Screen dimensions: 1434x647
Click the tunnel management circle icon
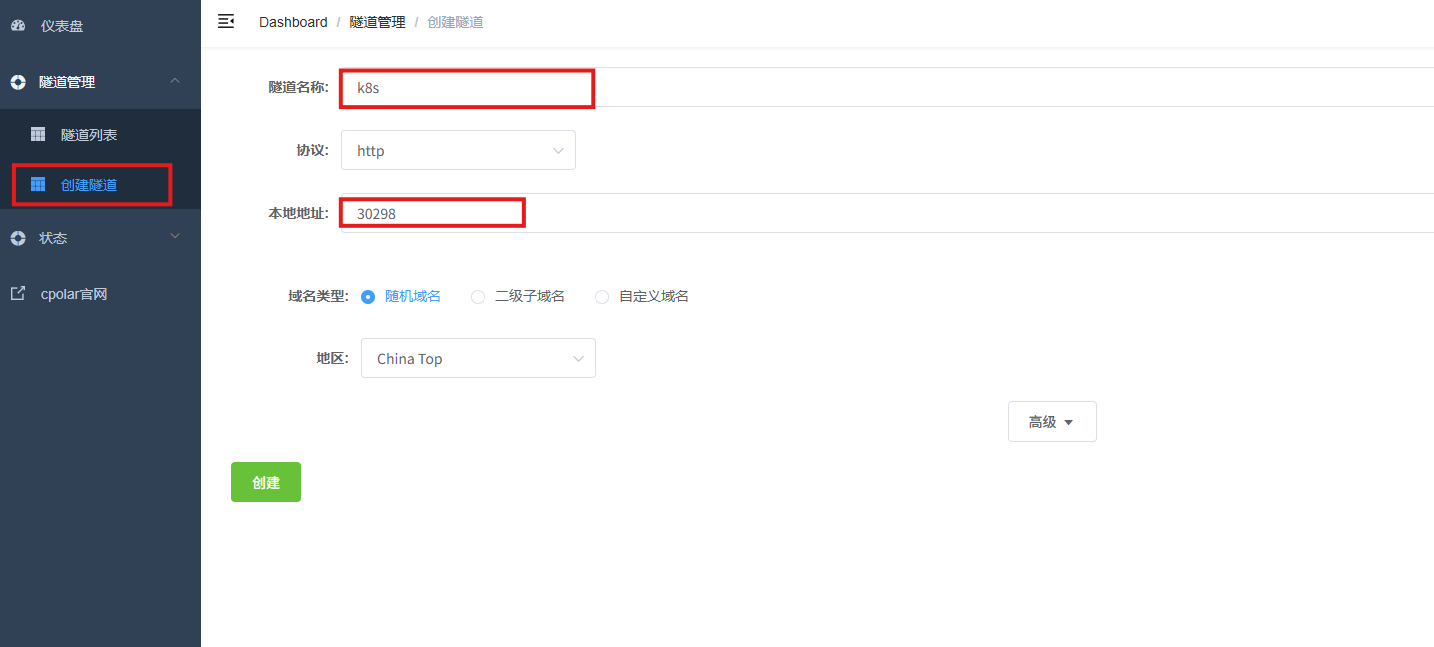click(18, 82)
